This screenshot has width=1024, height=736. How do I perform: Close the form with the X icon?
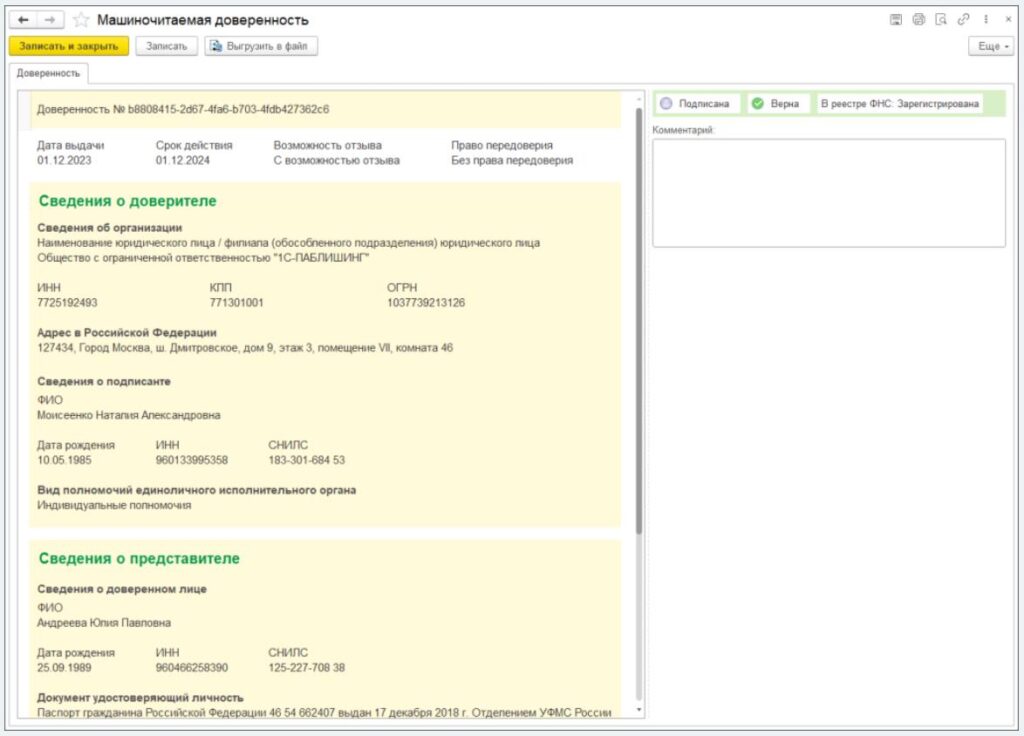pyautogui.click(x=1008, y=20)
